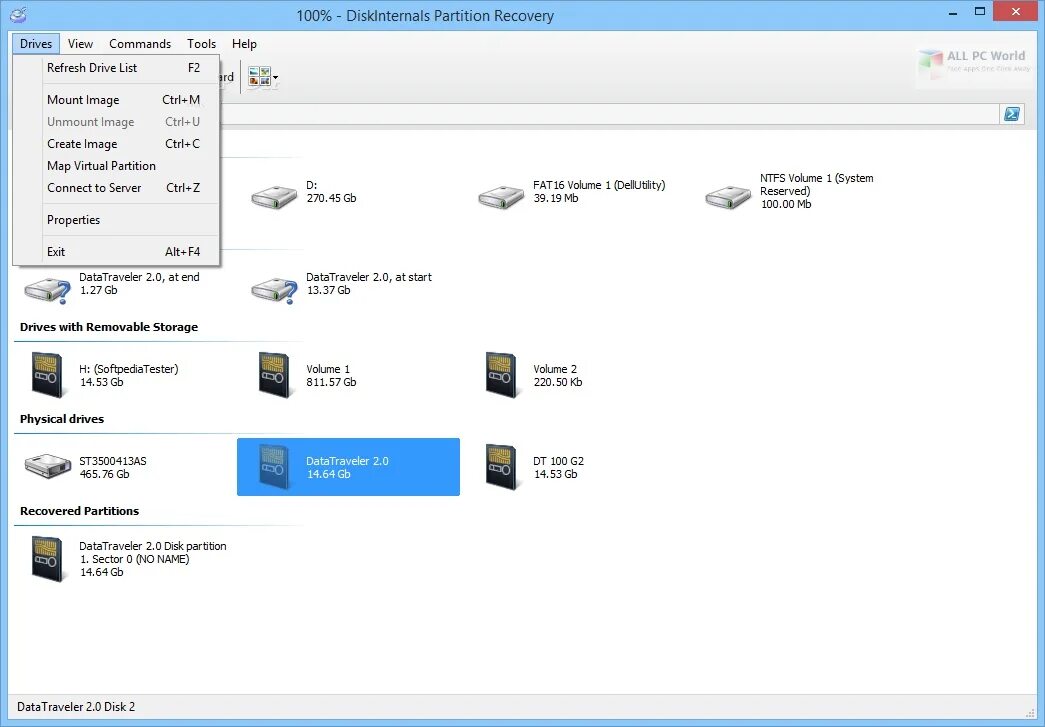Select highlighted DataTraveler 2.0 14.64 Gb icon
The image size is (1045, 727).
pos(275,467)
